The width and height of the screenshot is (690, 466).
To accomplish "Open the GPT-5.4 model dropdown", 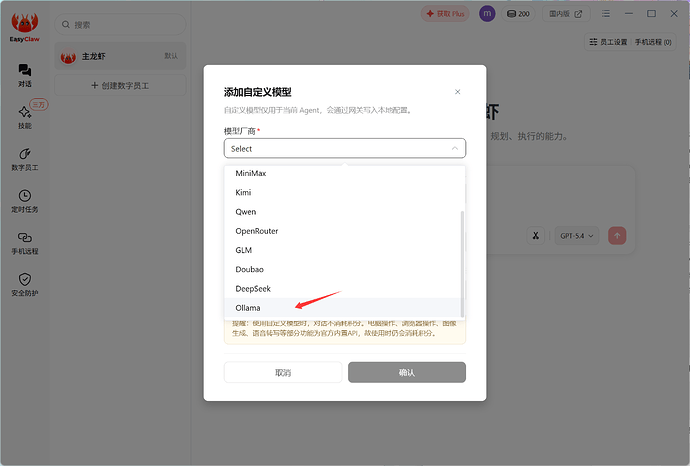I will [x=576, y=236].
